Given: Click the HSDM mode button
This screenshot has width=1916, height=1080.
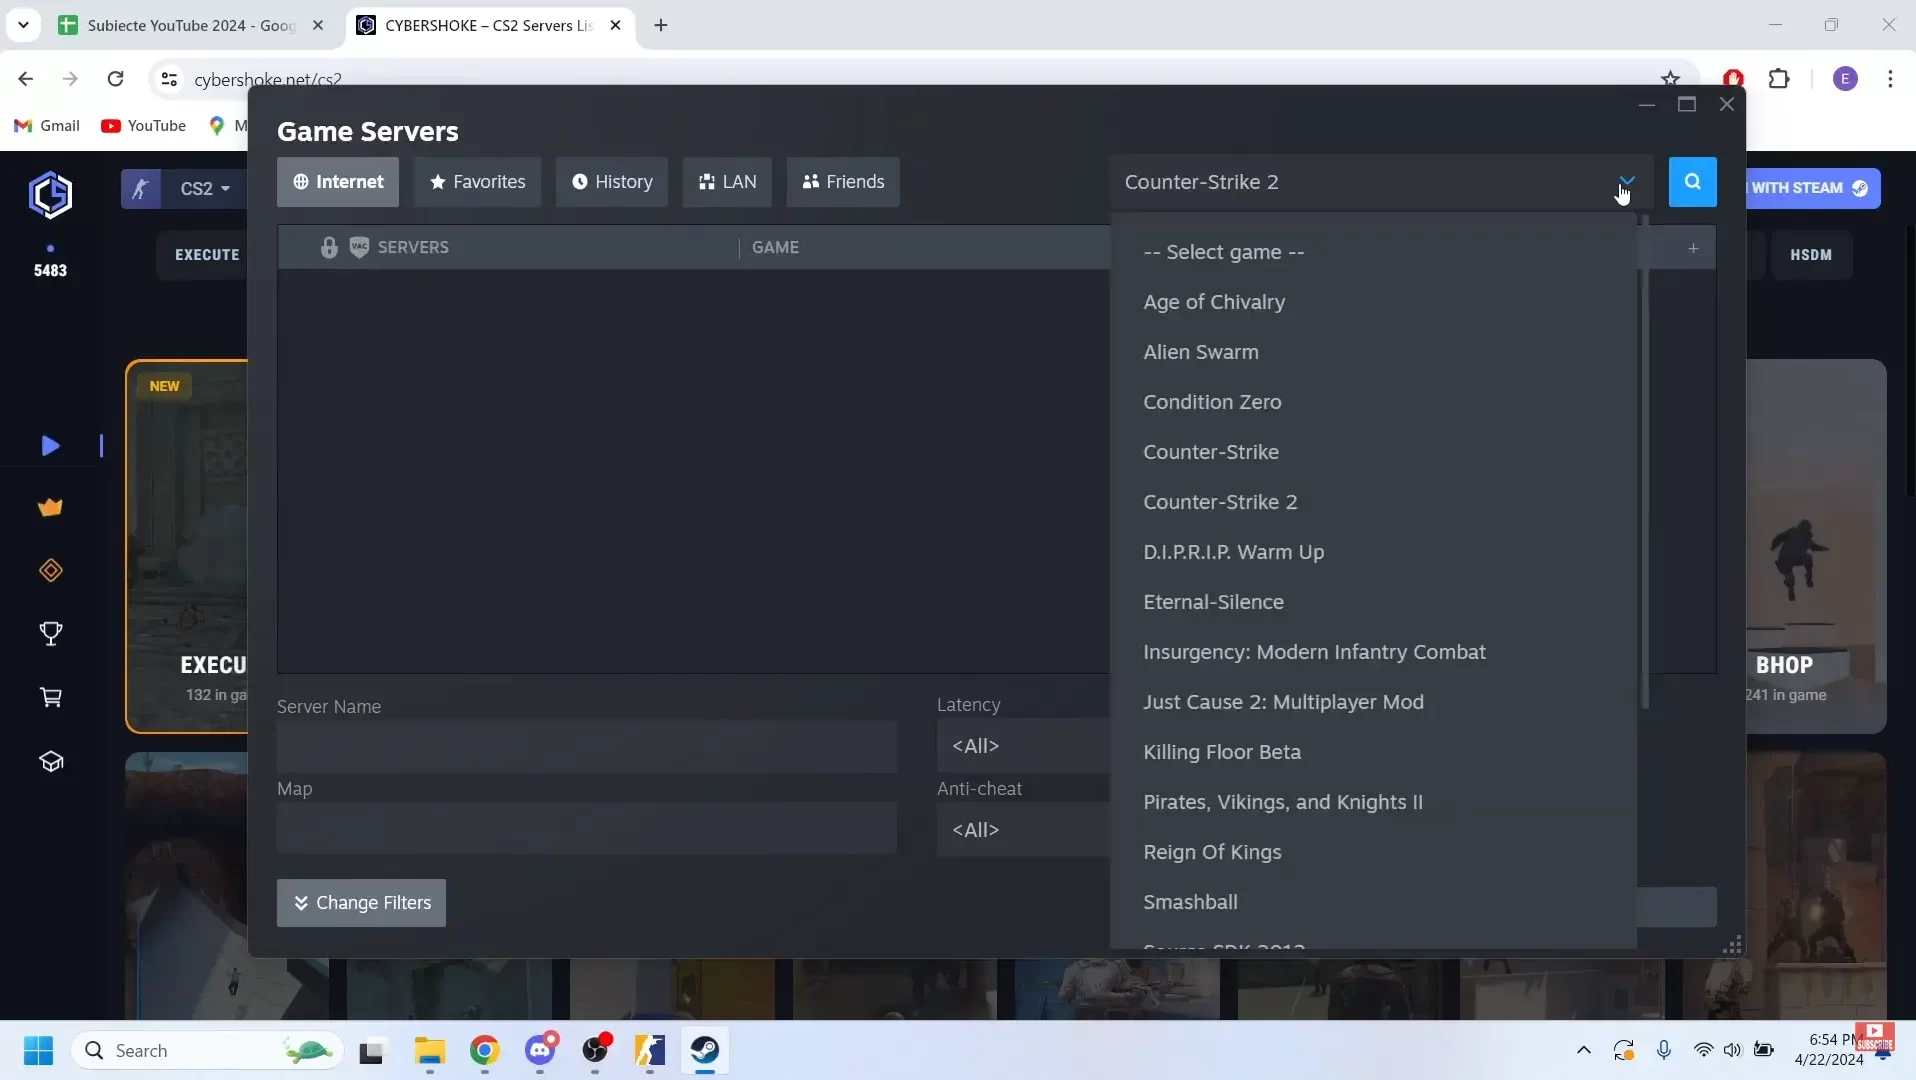Looking at the screenshot, I should coord(1811,255).
